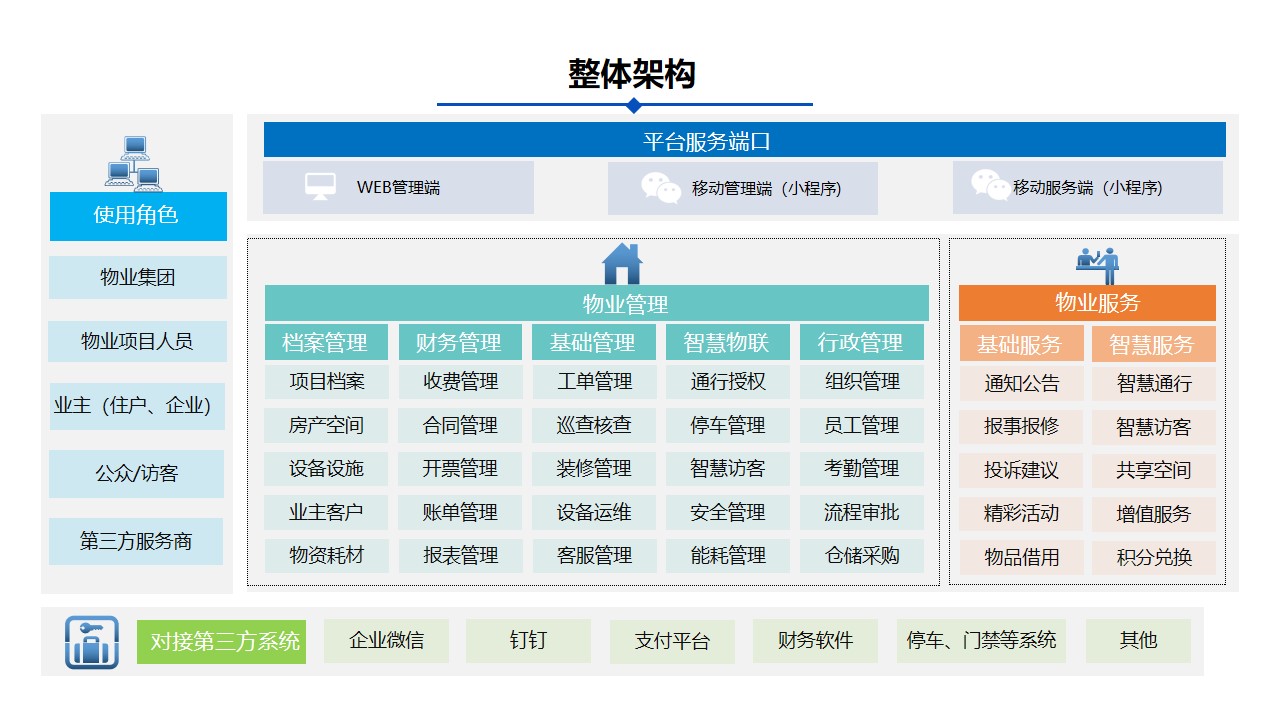Click the 停车管理 cell
This screenshot has width=1280, height=720.
[x=728, y=425]
